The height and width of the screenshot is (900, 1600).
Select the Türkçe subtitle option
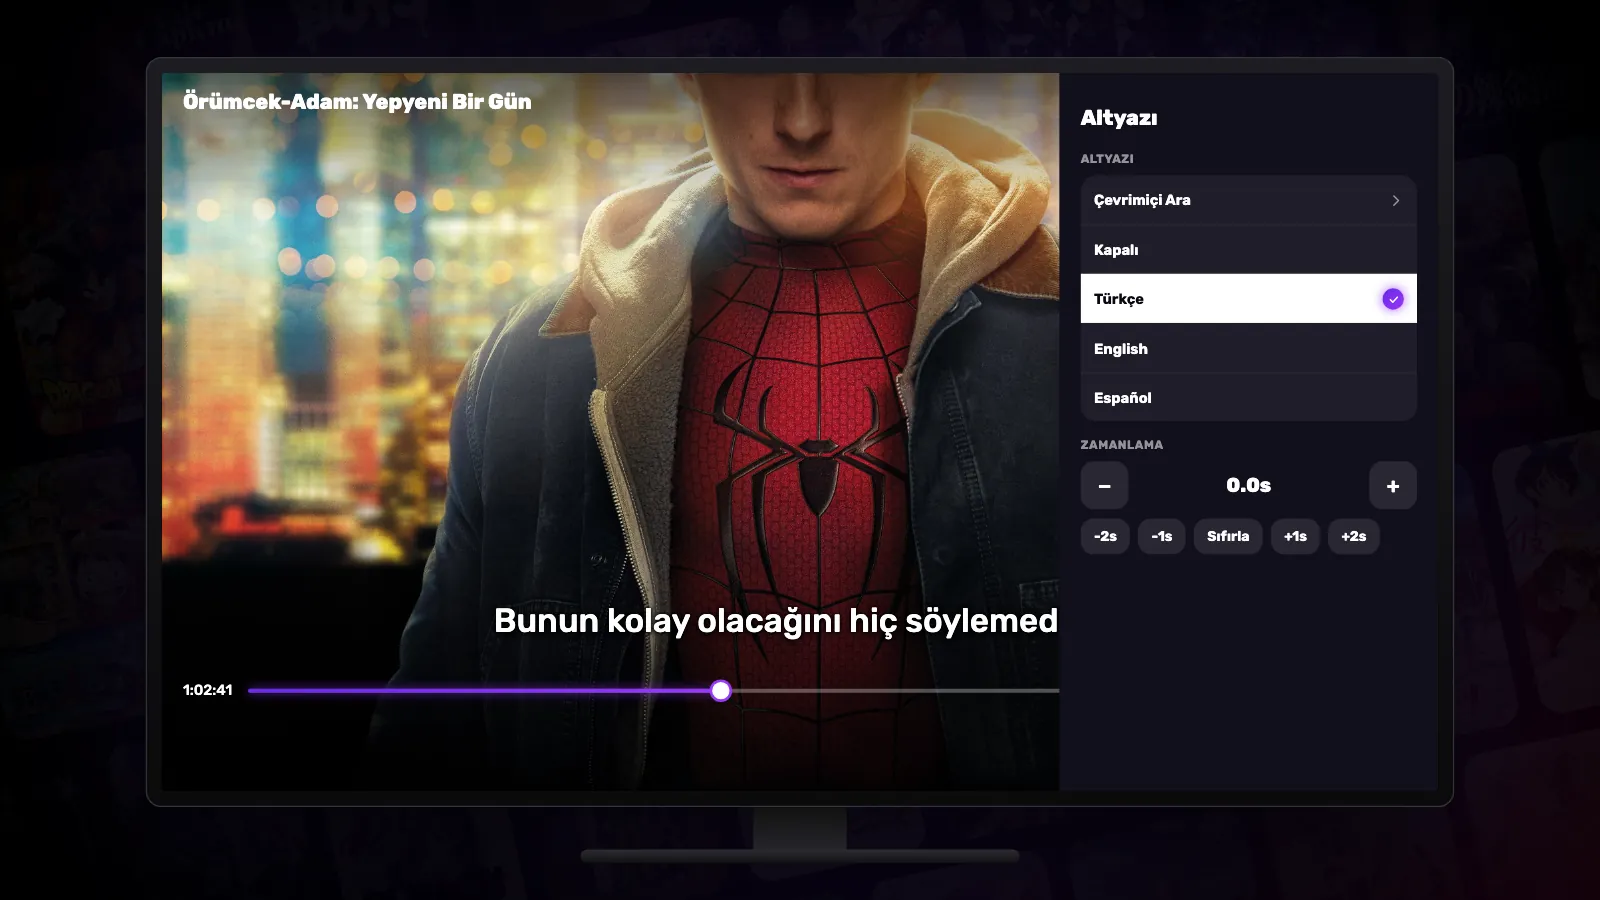pos(1248,299)
